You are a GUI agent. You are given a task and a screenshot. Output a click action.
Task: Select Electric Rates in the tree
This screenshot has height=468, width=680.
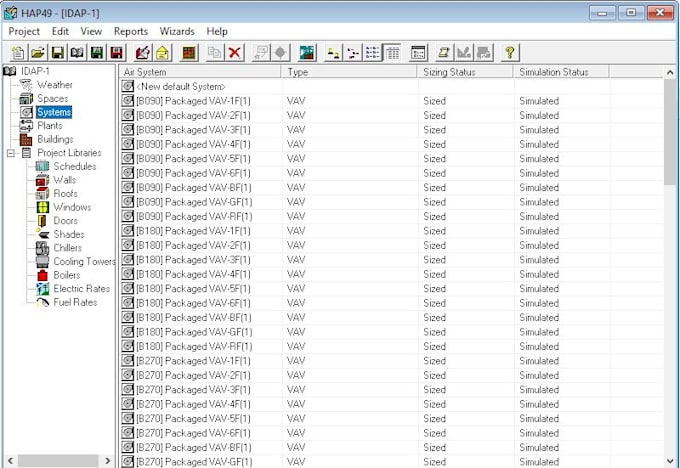[x=82, y=289]
